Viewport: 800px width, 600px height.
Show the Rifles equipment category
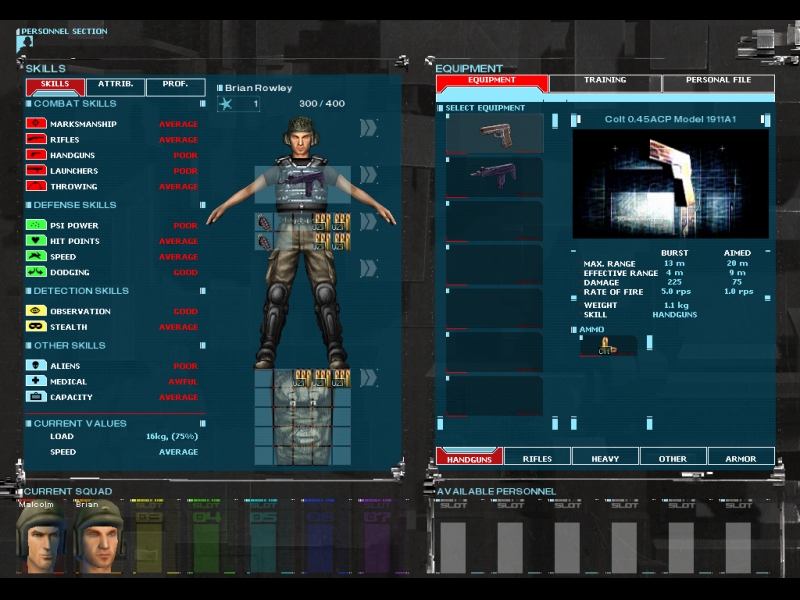[x=537, y=458]
